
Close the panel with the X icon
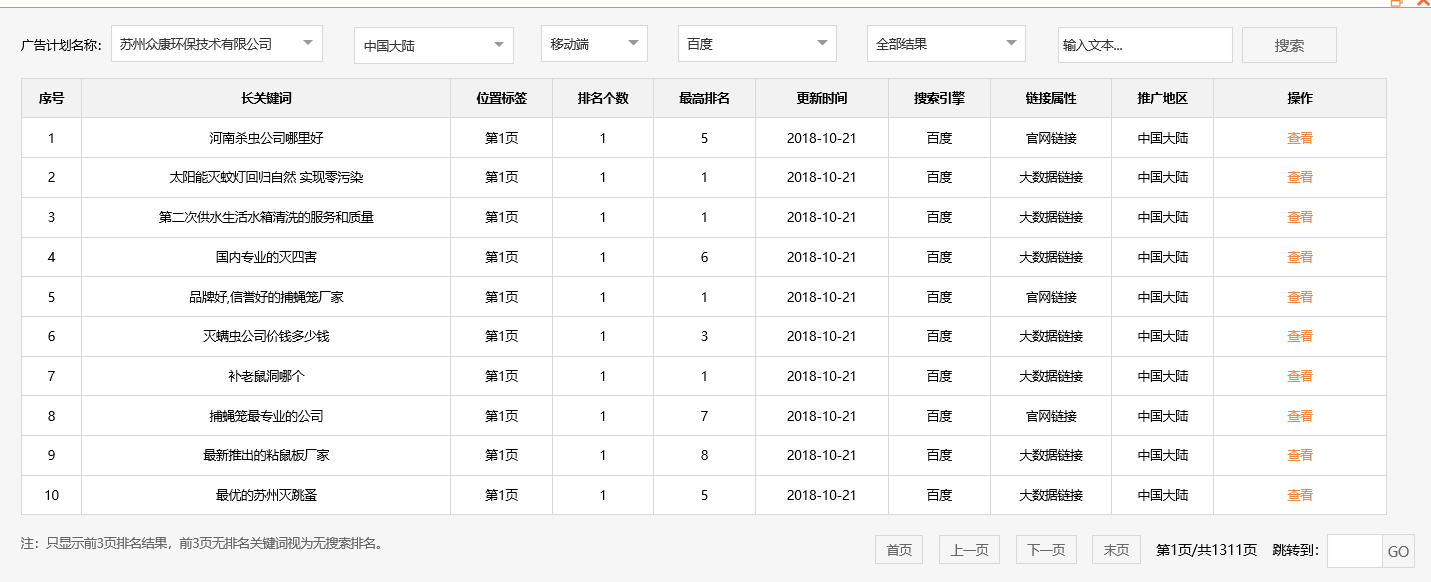click(1422, 5)
